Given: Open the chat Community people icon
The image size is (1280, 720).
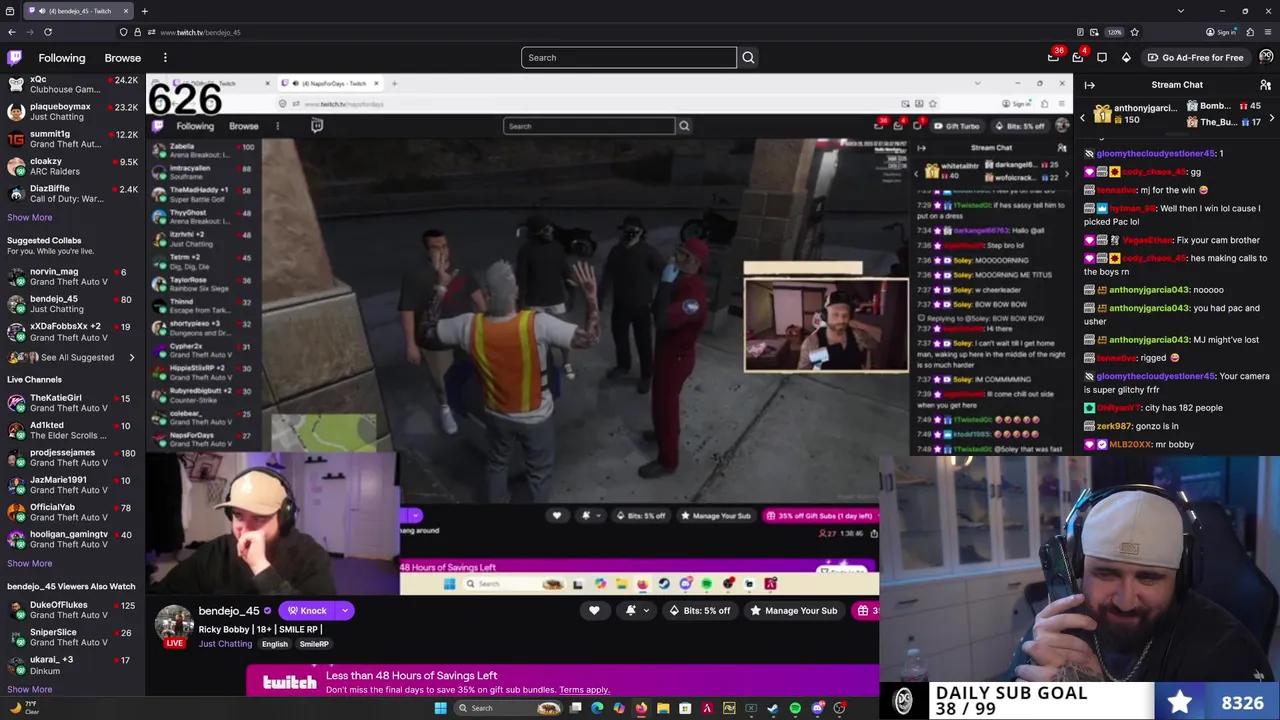Looking at the screenshot, I should pyautogui.click(x=1265, y=85).
